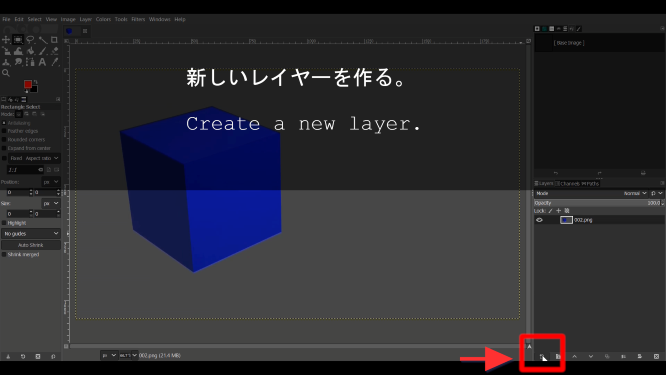Open the layer Mode Normal dropdown
This screenshot has width=666, height=375.
tap(635, 193)
